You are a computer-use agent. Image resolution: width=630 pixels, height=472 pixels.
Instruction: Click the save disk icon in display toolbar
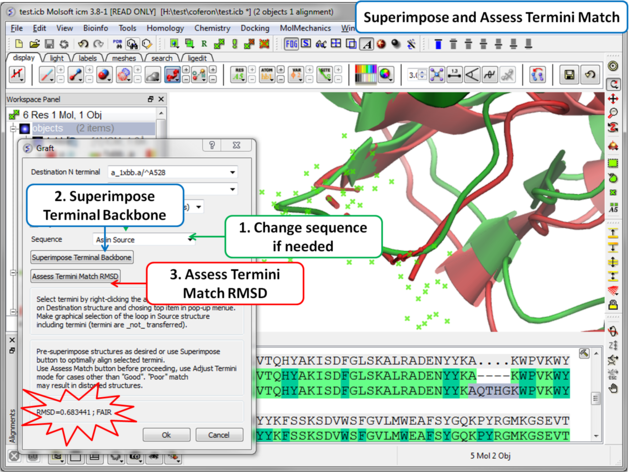click(x=569, y=75)
